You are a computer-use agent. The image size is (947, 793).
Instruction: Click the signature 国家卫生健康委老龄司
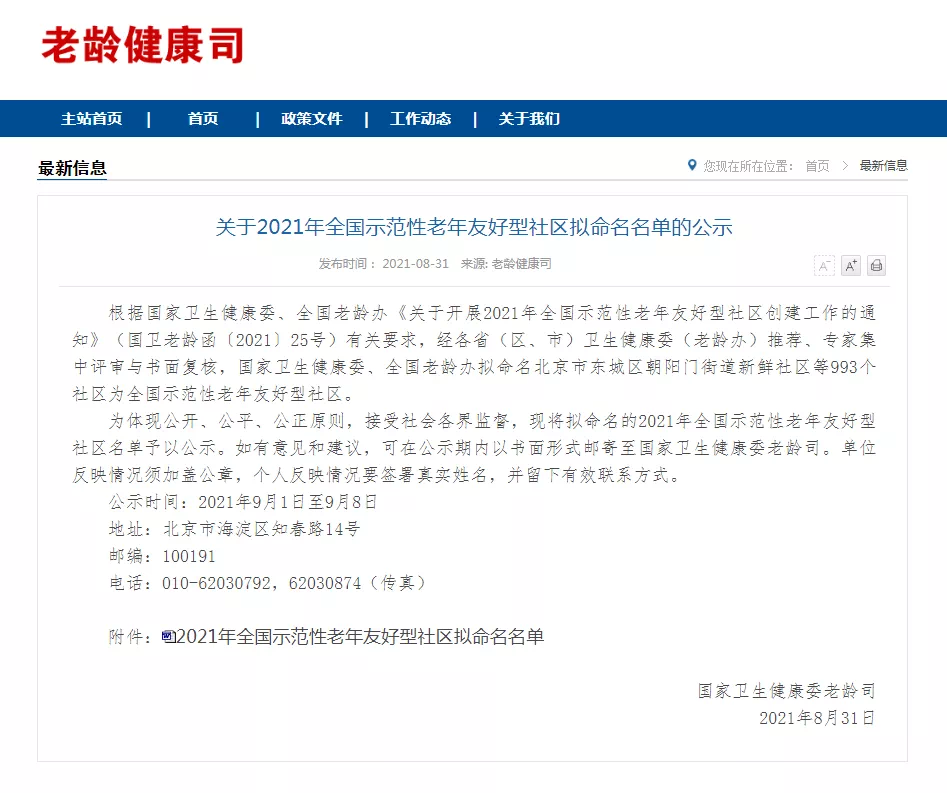786,691
